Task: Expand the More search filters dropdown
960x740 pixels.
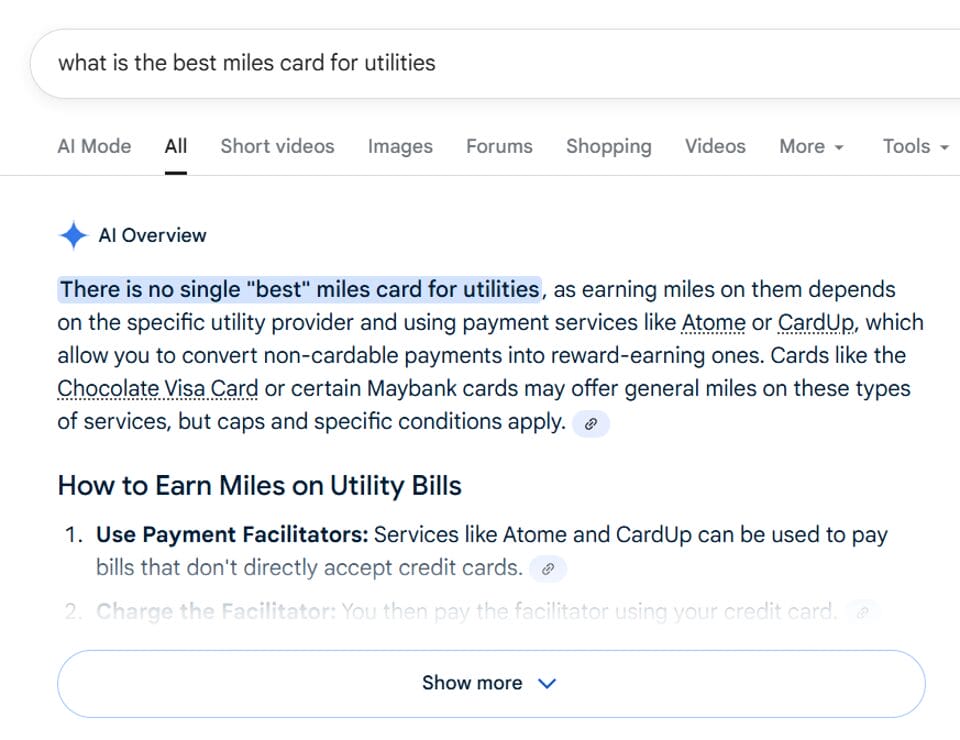Action: (x=811, y=147)
